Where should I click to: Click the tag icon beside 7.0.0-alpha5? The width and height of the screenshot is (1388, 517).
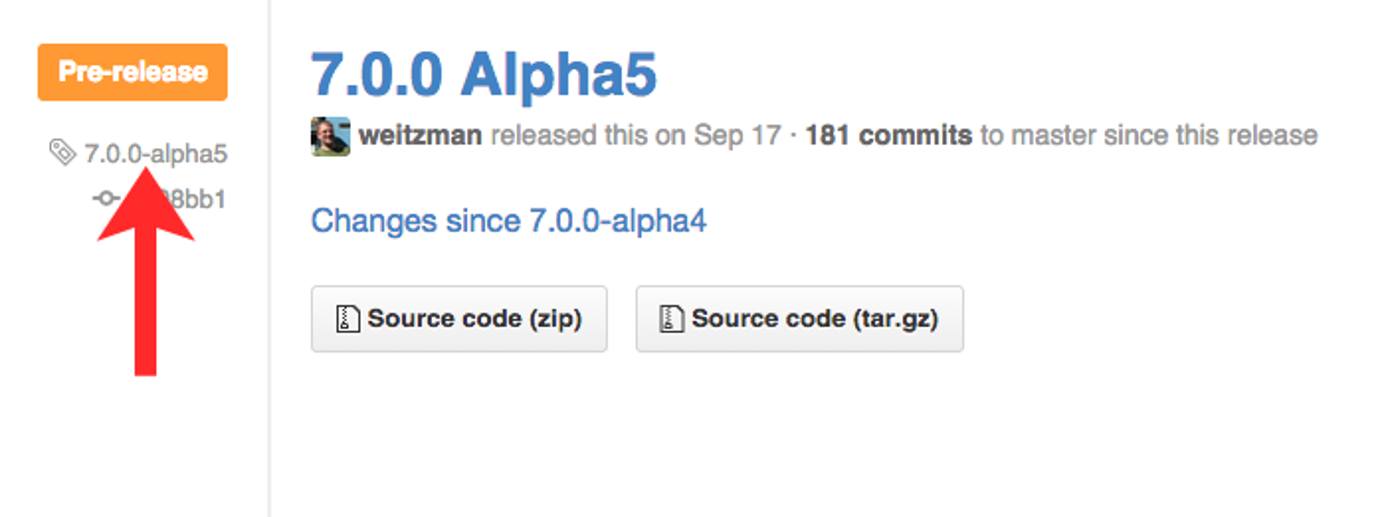pyautogui.click(x=62, y=153)
